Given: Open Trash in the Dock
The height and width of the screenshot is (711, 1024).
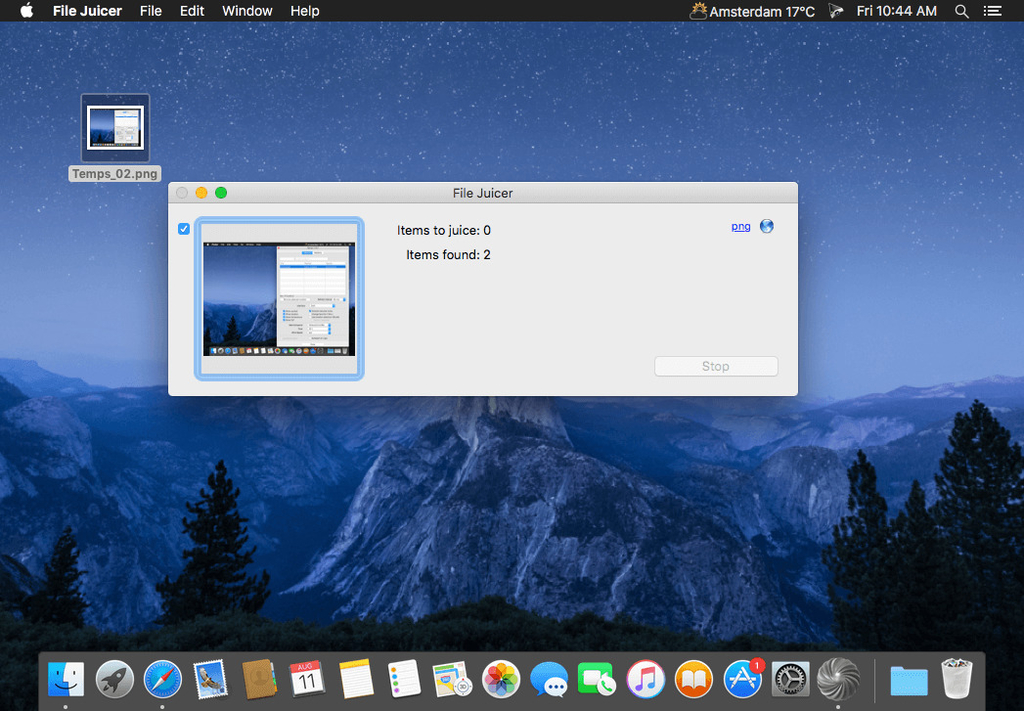Looking at the screenshot, I should [957, 679].
